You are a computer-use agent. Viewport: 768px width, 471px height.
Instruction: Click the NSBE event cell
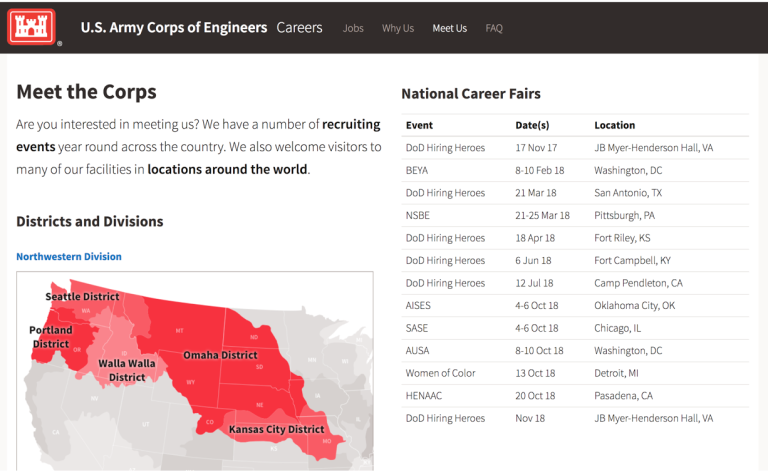417,215
